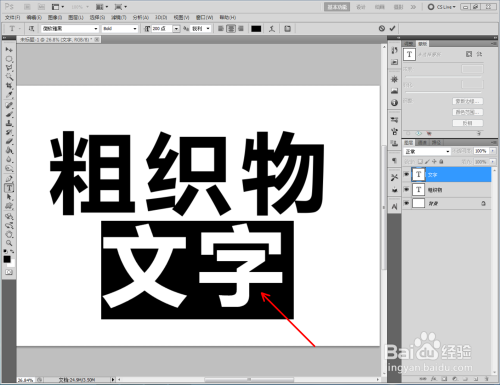The height and width of the screenshot is (385, 500).
Task: Click the document tab title
Action: point(55,40)
